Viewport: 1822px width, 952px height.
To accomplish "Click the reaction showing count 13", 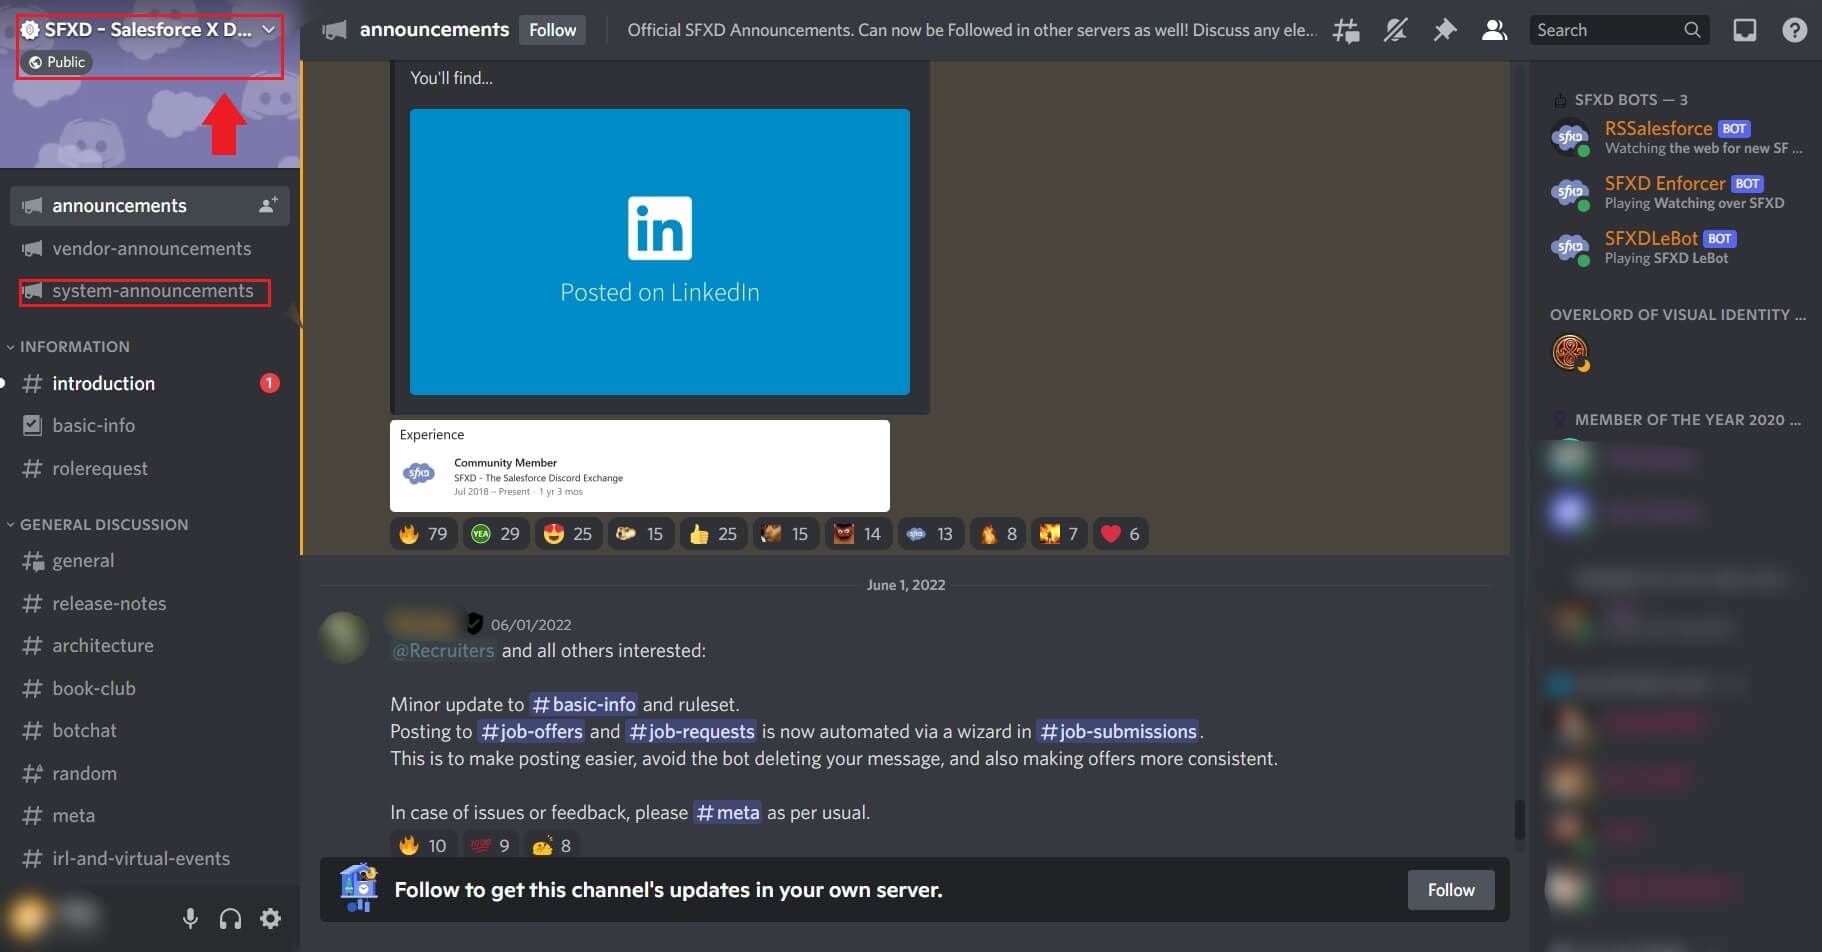I will point(930,534).
